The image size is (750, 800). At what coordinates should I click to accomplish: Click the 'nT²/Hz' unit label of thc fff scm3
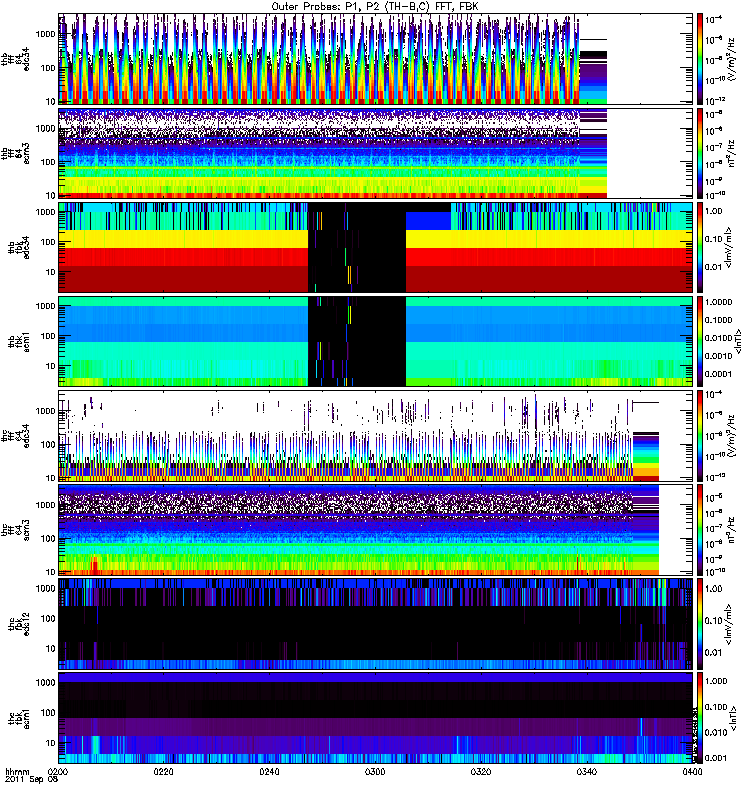click(x=731, y=530)
